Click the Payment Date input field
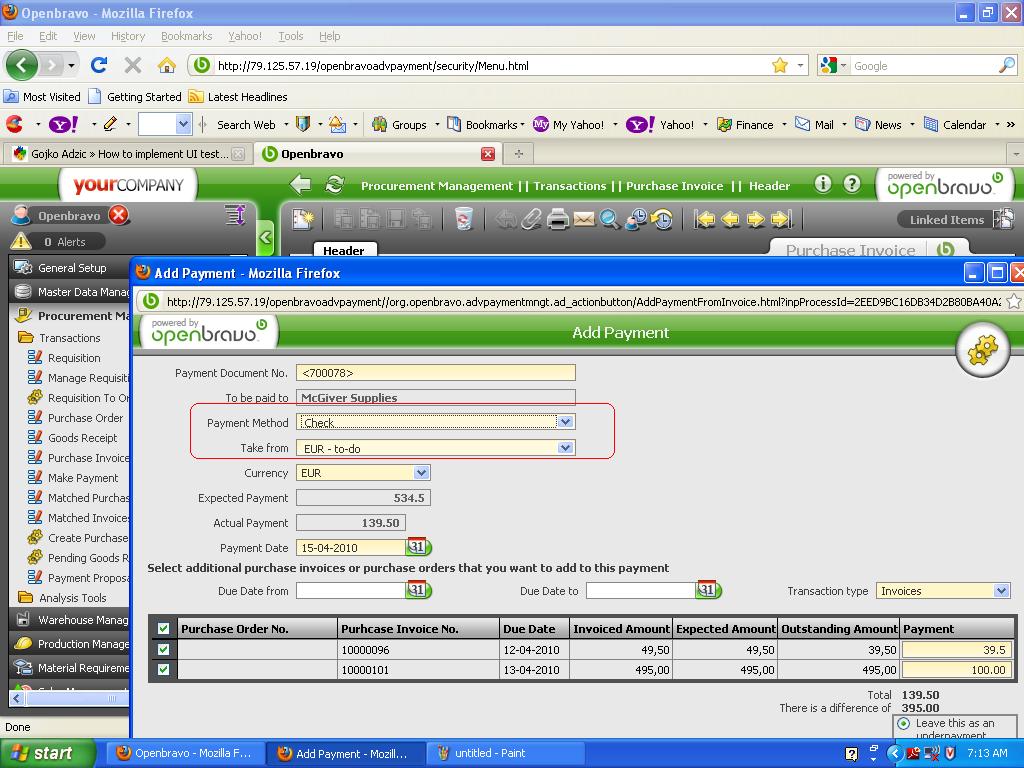This screenshot has width=1024, height=768. click(x=351, y=547)
